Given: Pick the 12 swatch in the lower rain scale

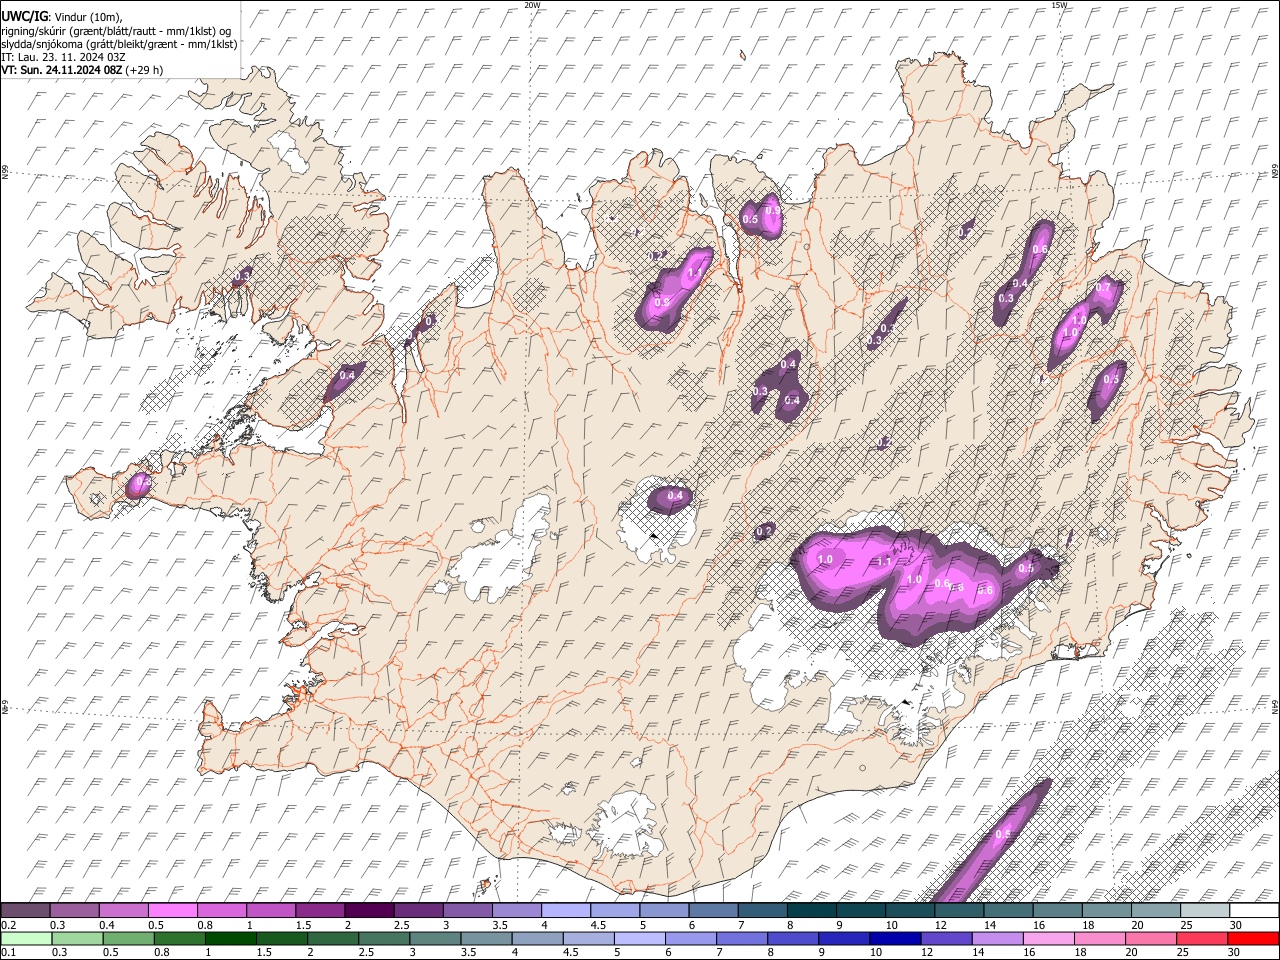Looking at the screenshot, I should tap(945, 939).
